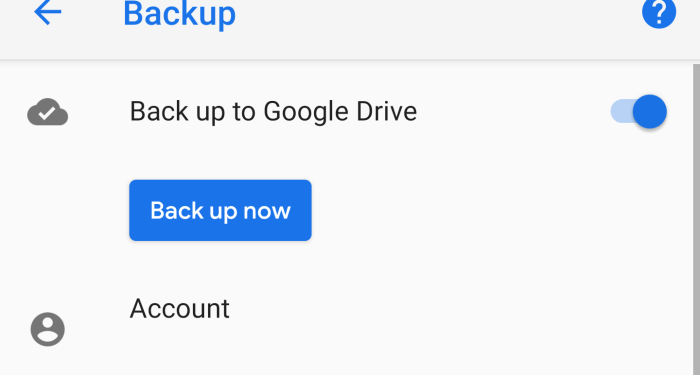Go back using the left arrow
Image resolution: width=700 pixels, height=375 pixels.
click(x=48, y=12)
